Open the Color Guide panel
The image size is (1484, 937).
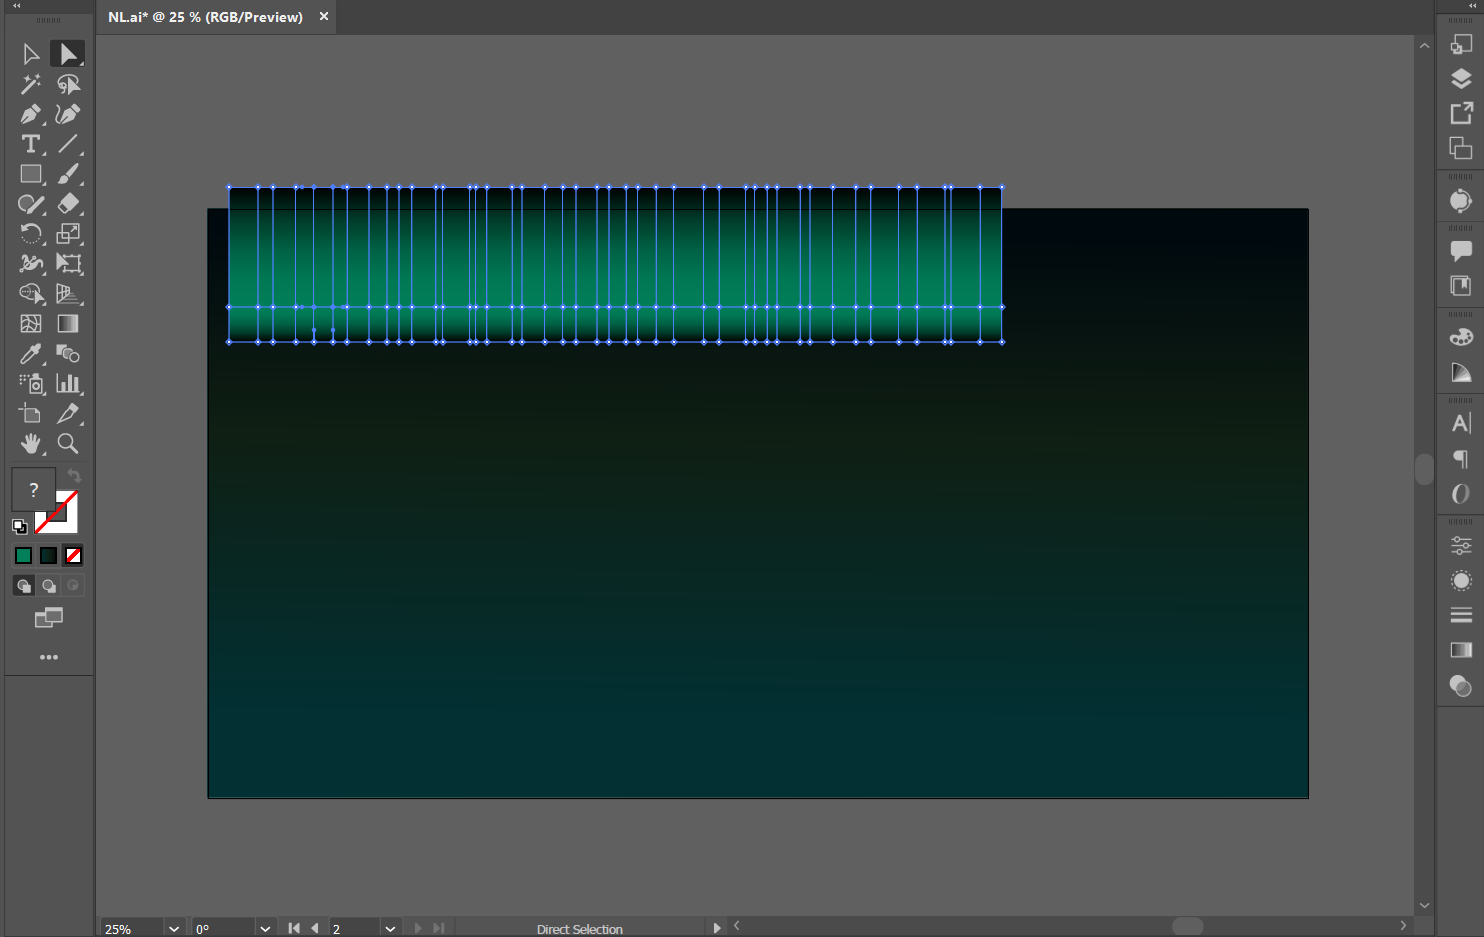pyautogui.click(x=1461, y=372)
